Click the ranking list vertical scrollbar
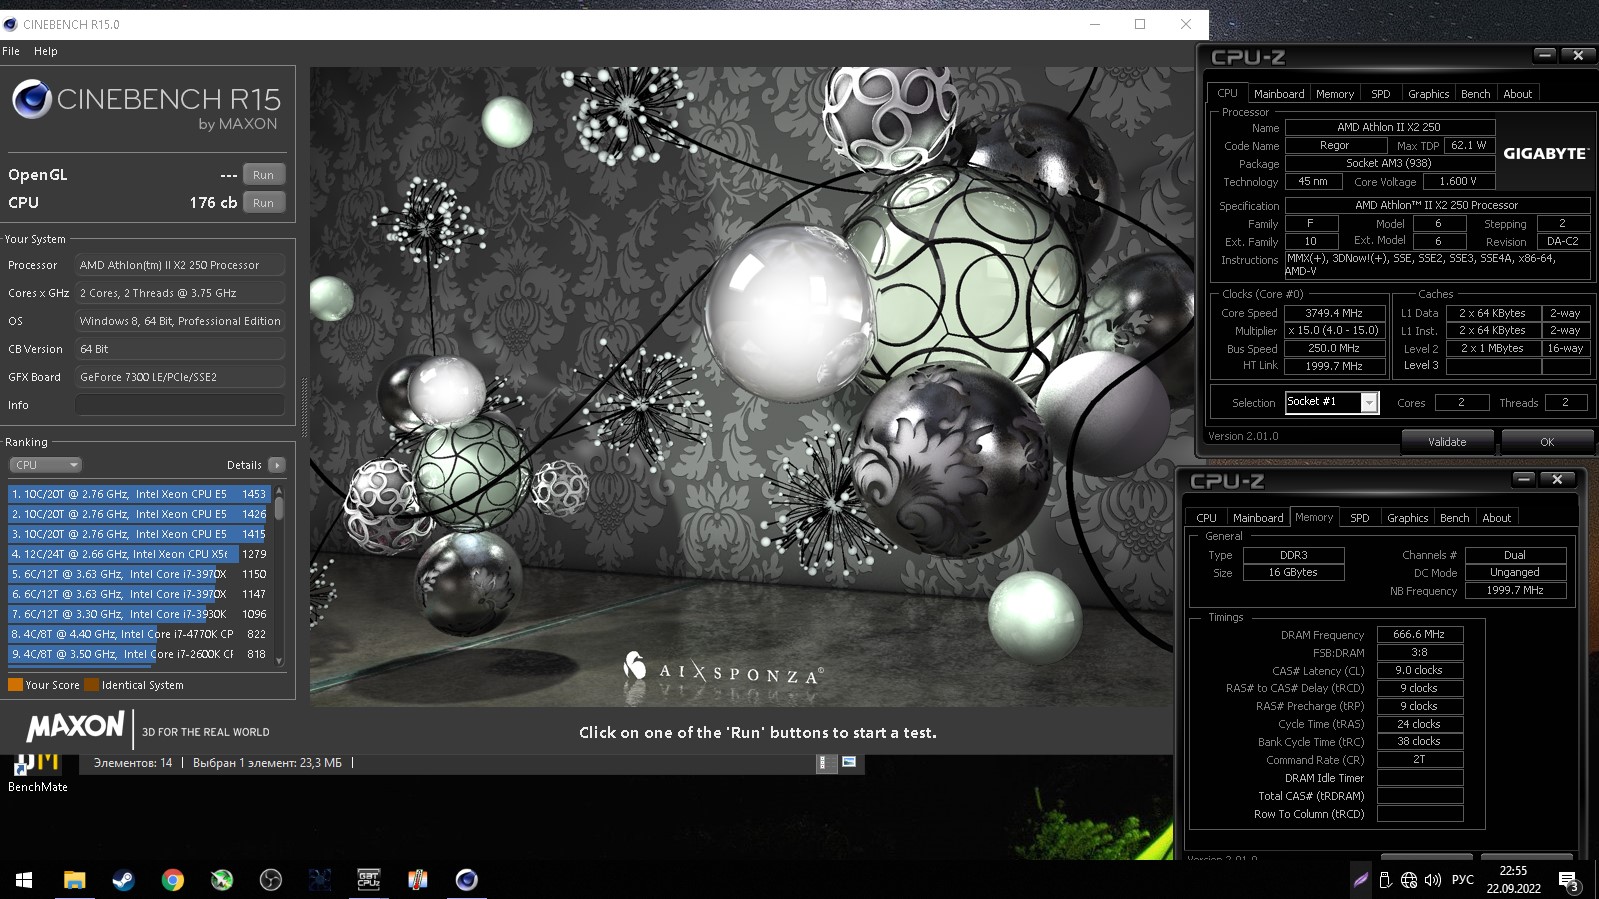Image resolution: width=1599 pixels, height=899 pixels. pos(279,575)
